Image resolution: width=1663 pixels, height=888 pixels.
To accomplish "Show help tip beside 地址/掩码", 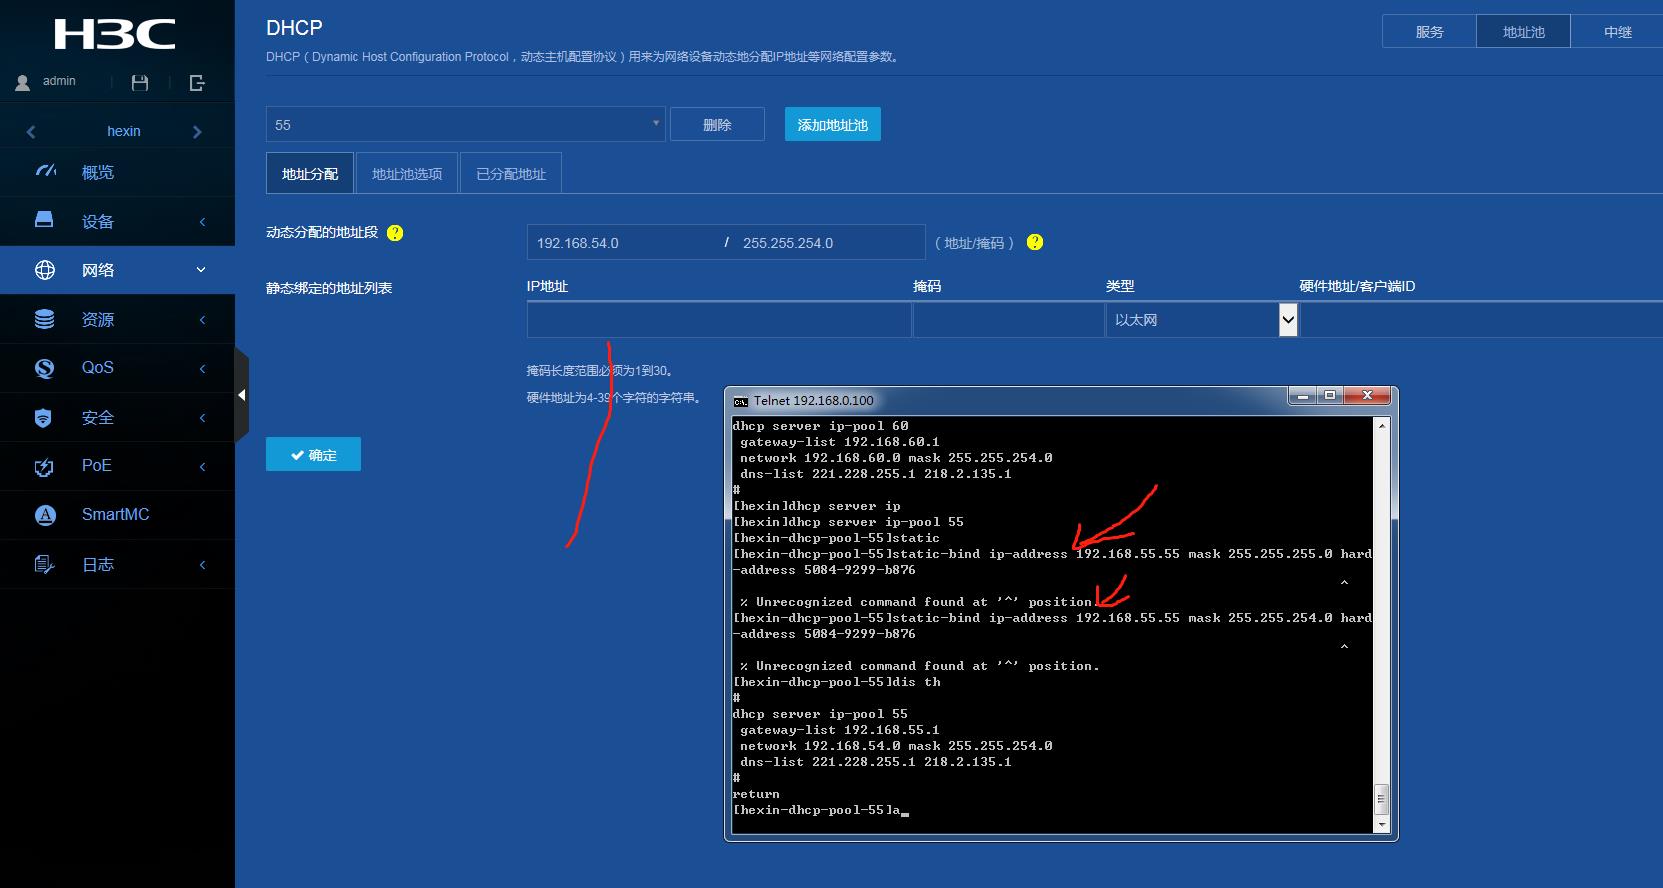I will pos(1035,242).
